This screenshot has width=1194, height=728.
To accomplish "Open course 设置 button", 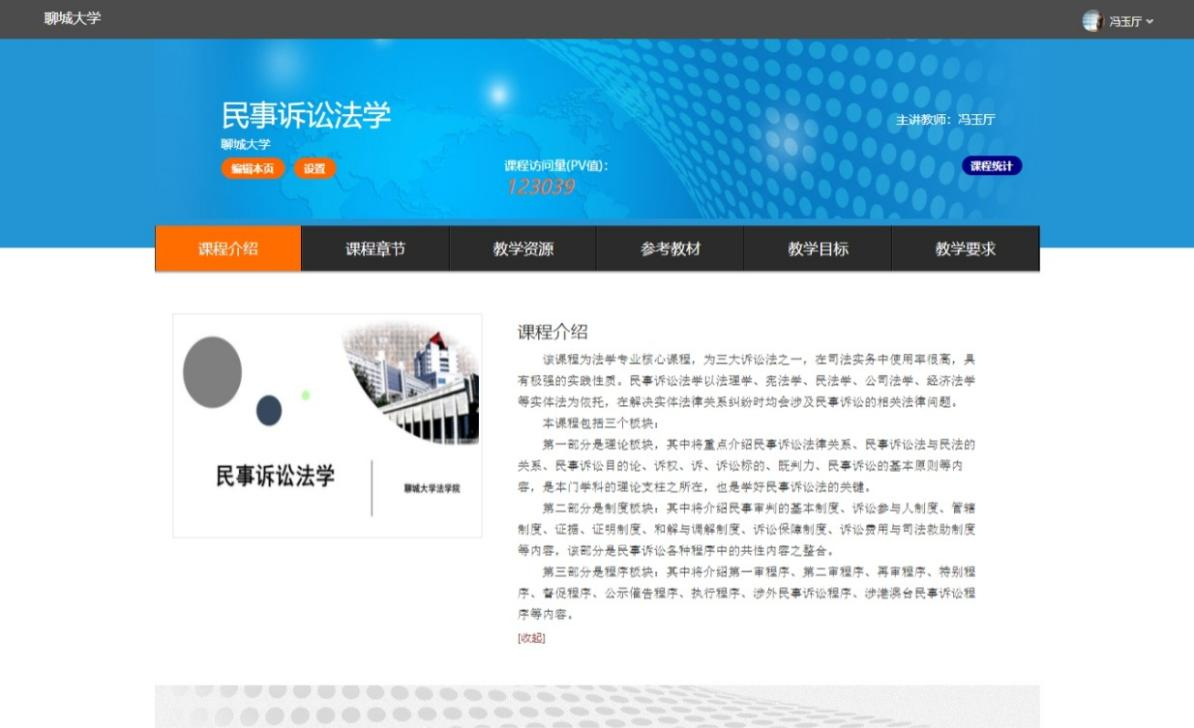I will pyautogui.click(x=314, y=169).
